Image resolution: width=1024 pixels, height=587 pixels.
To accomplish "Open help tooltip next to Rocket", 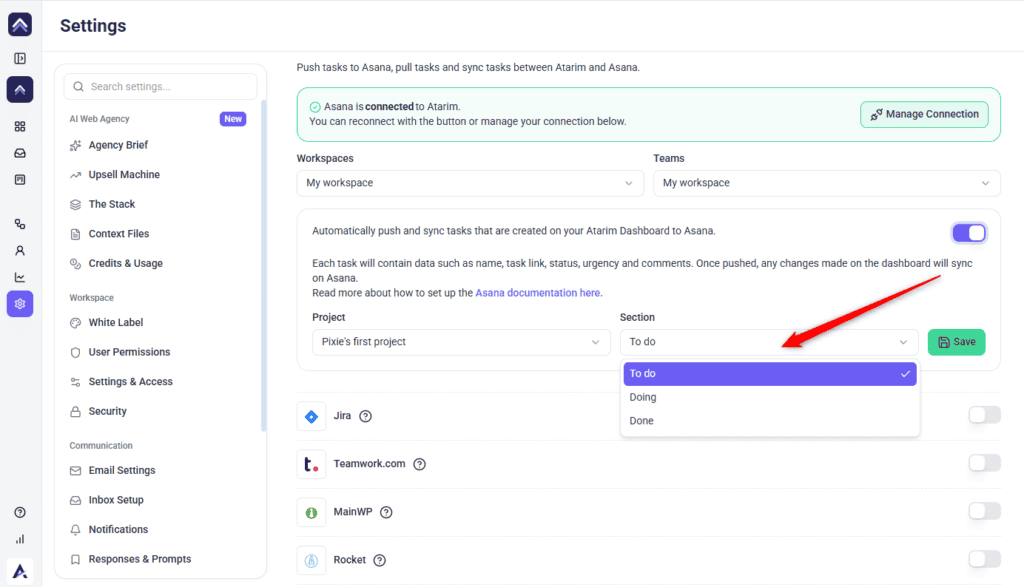I will coord(379,560).
